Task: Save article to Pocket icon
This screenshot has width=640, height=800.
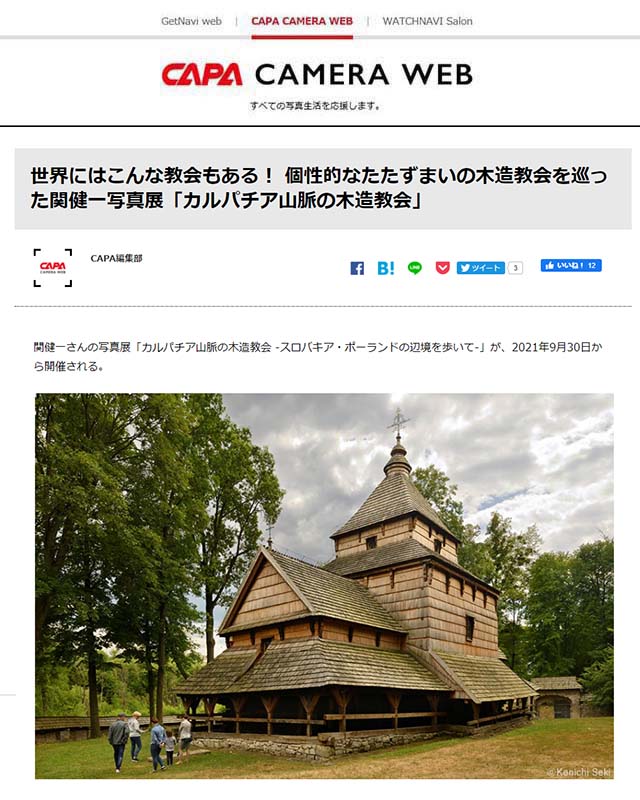Action: [x=442, y=267]
